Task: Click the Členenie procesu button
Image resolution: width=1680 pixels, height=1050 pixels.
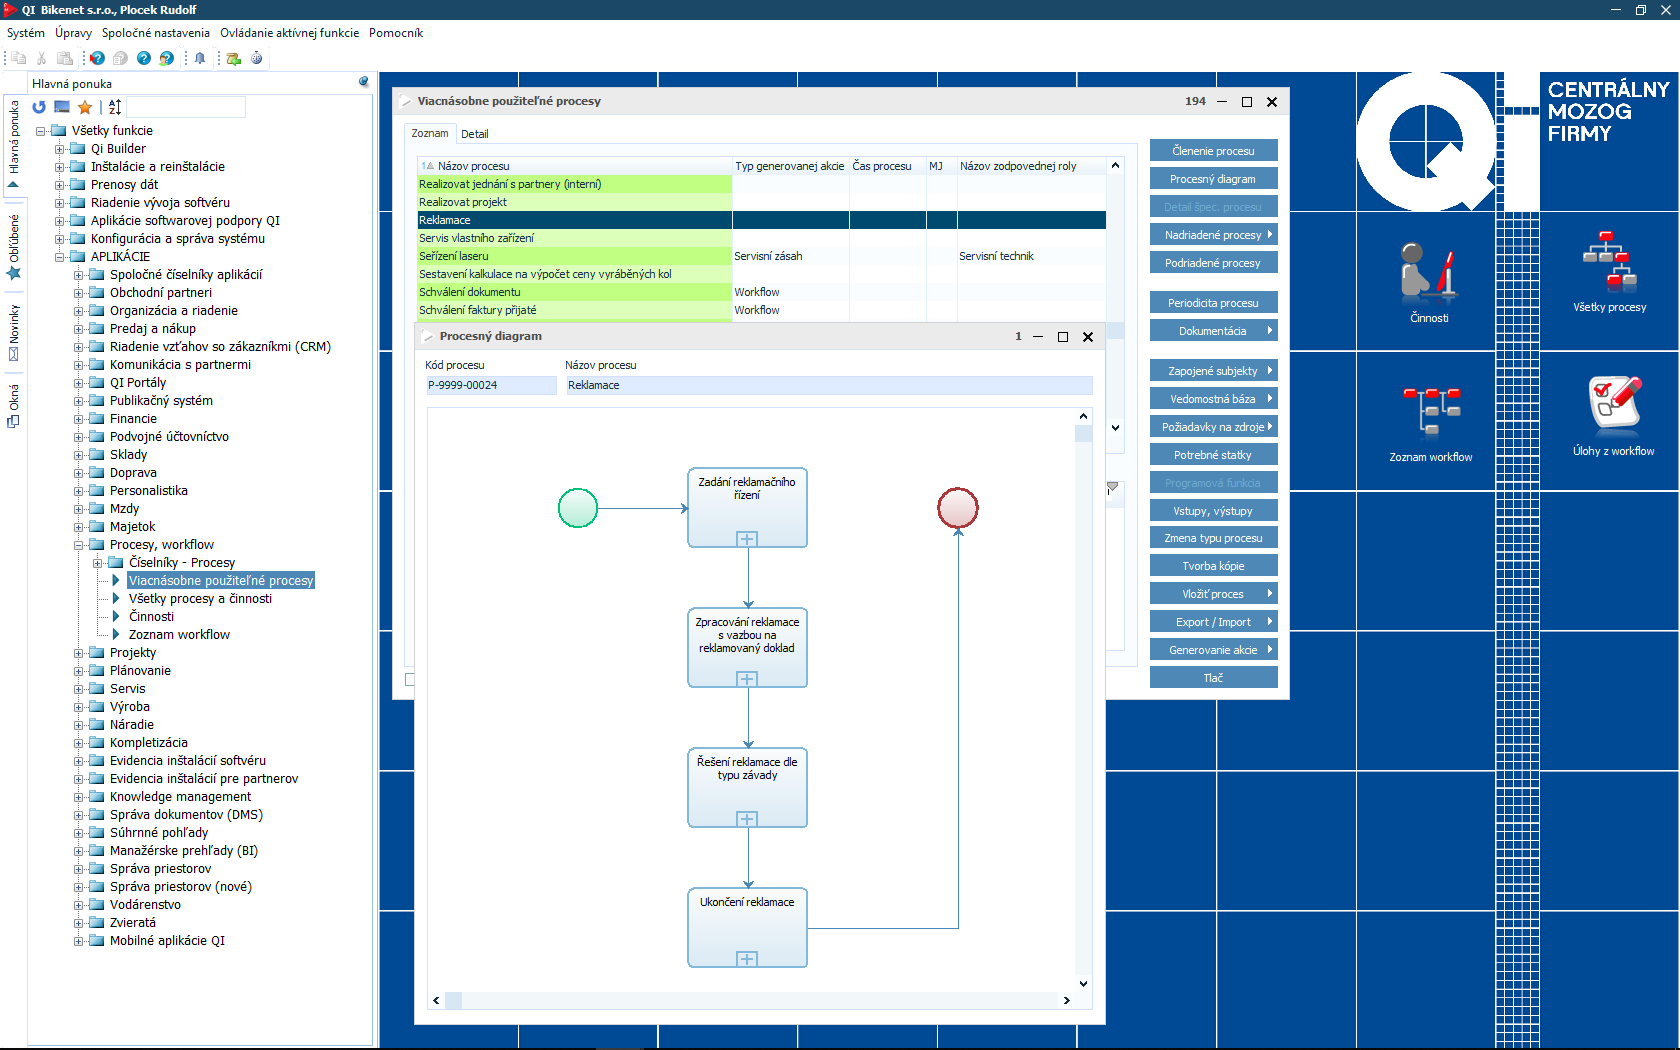Action: [x=1213, y=151]
